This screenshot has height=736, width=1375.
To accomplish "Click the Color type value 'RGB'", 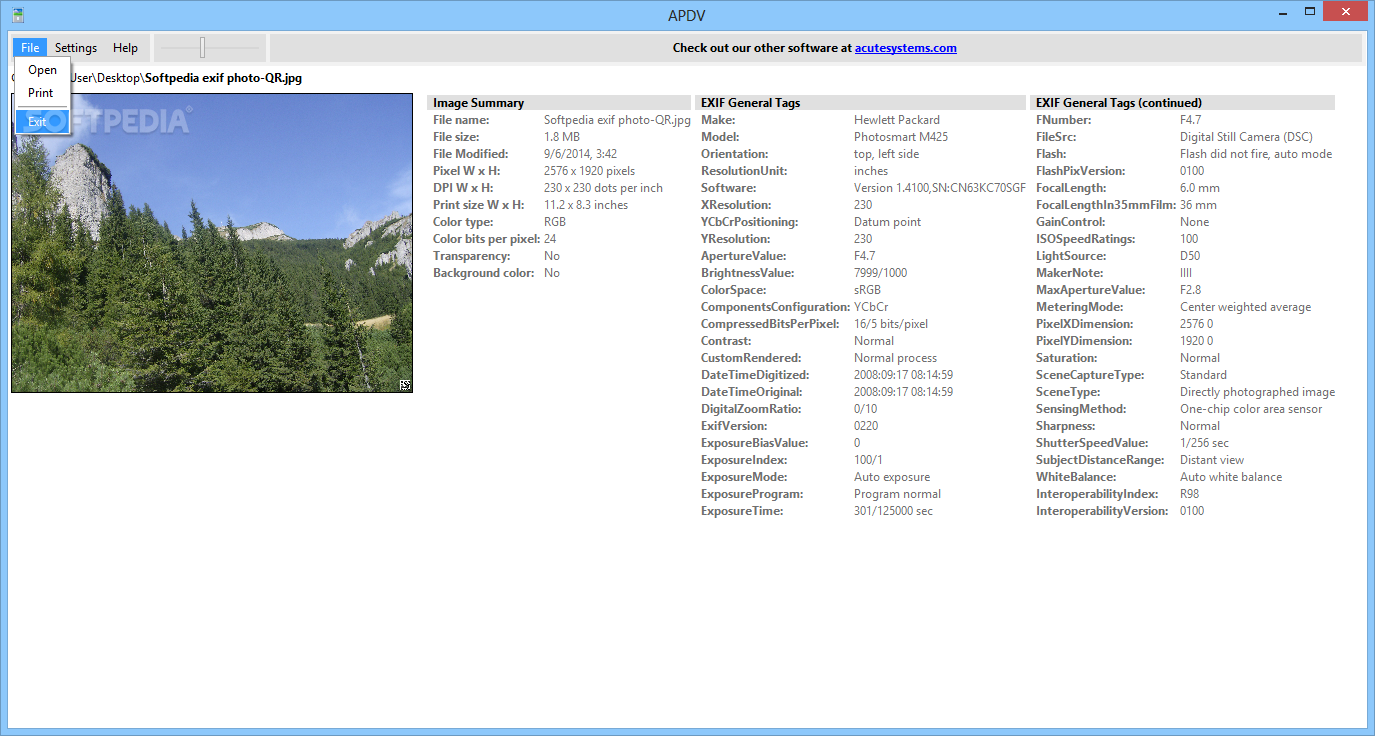I will click(555, 222).
